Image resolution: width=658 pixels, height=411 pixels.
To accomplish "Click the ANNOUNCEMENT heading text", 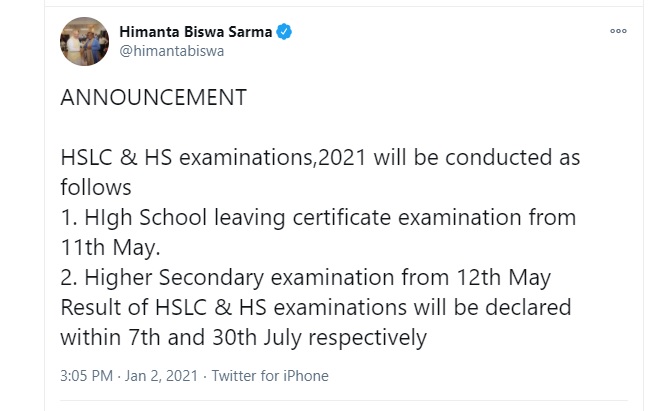I will pos(153,99).
